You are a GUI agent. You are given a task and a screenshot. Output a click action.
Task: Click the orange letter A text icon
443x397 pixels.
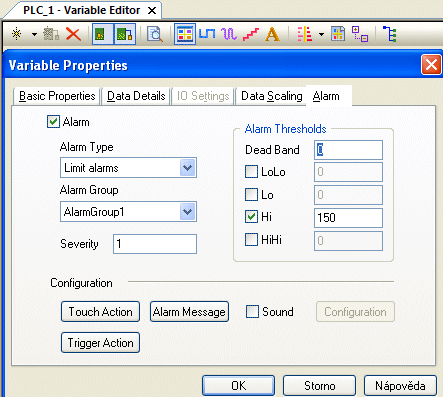pyautogui.click(x=272, y=34)
